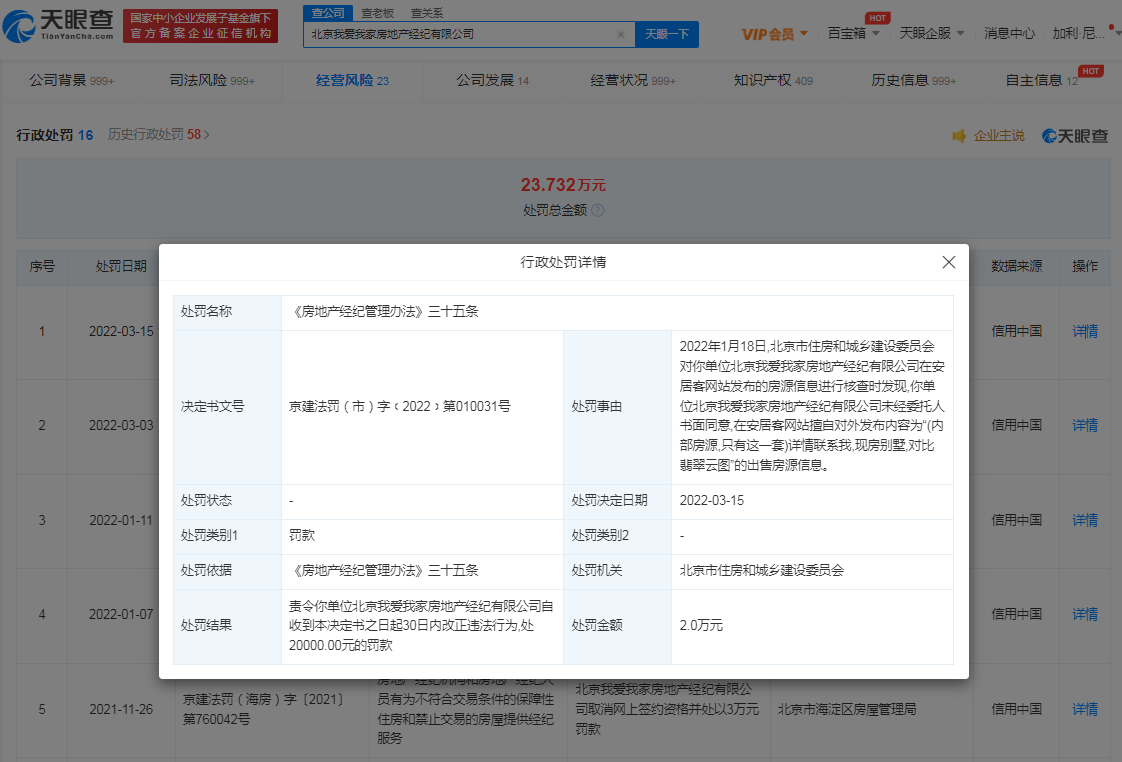Click the 天眼一下 search button
The image size is (1122, 762).
click(666, 34)
